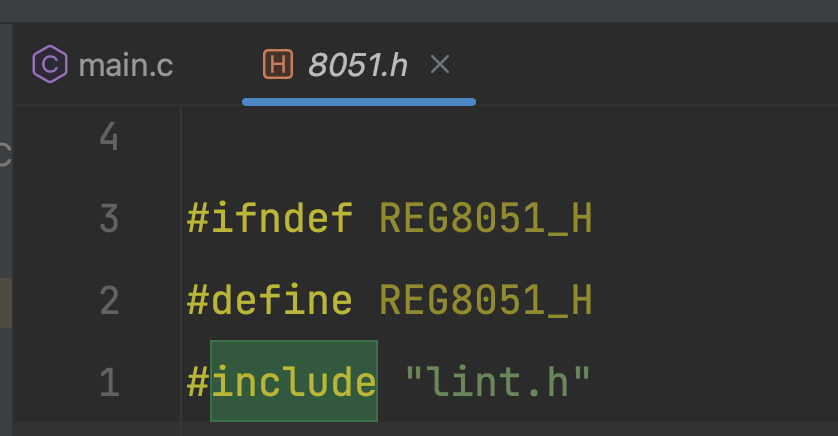Click REG8051_H on the #ifndef line
The height and width of the screenshot is (436, 838).
pos(486,218)
